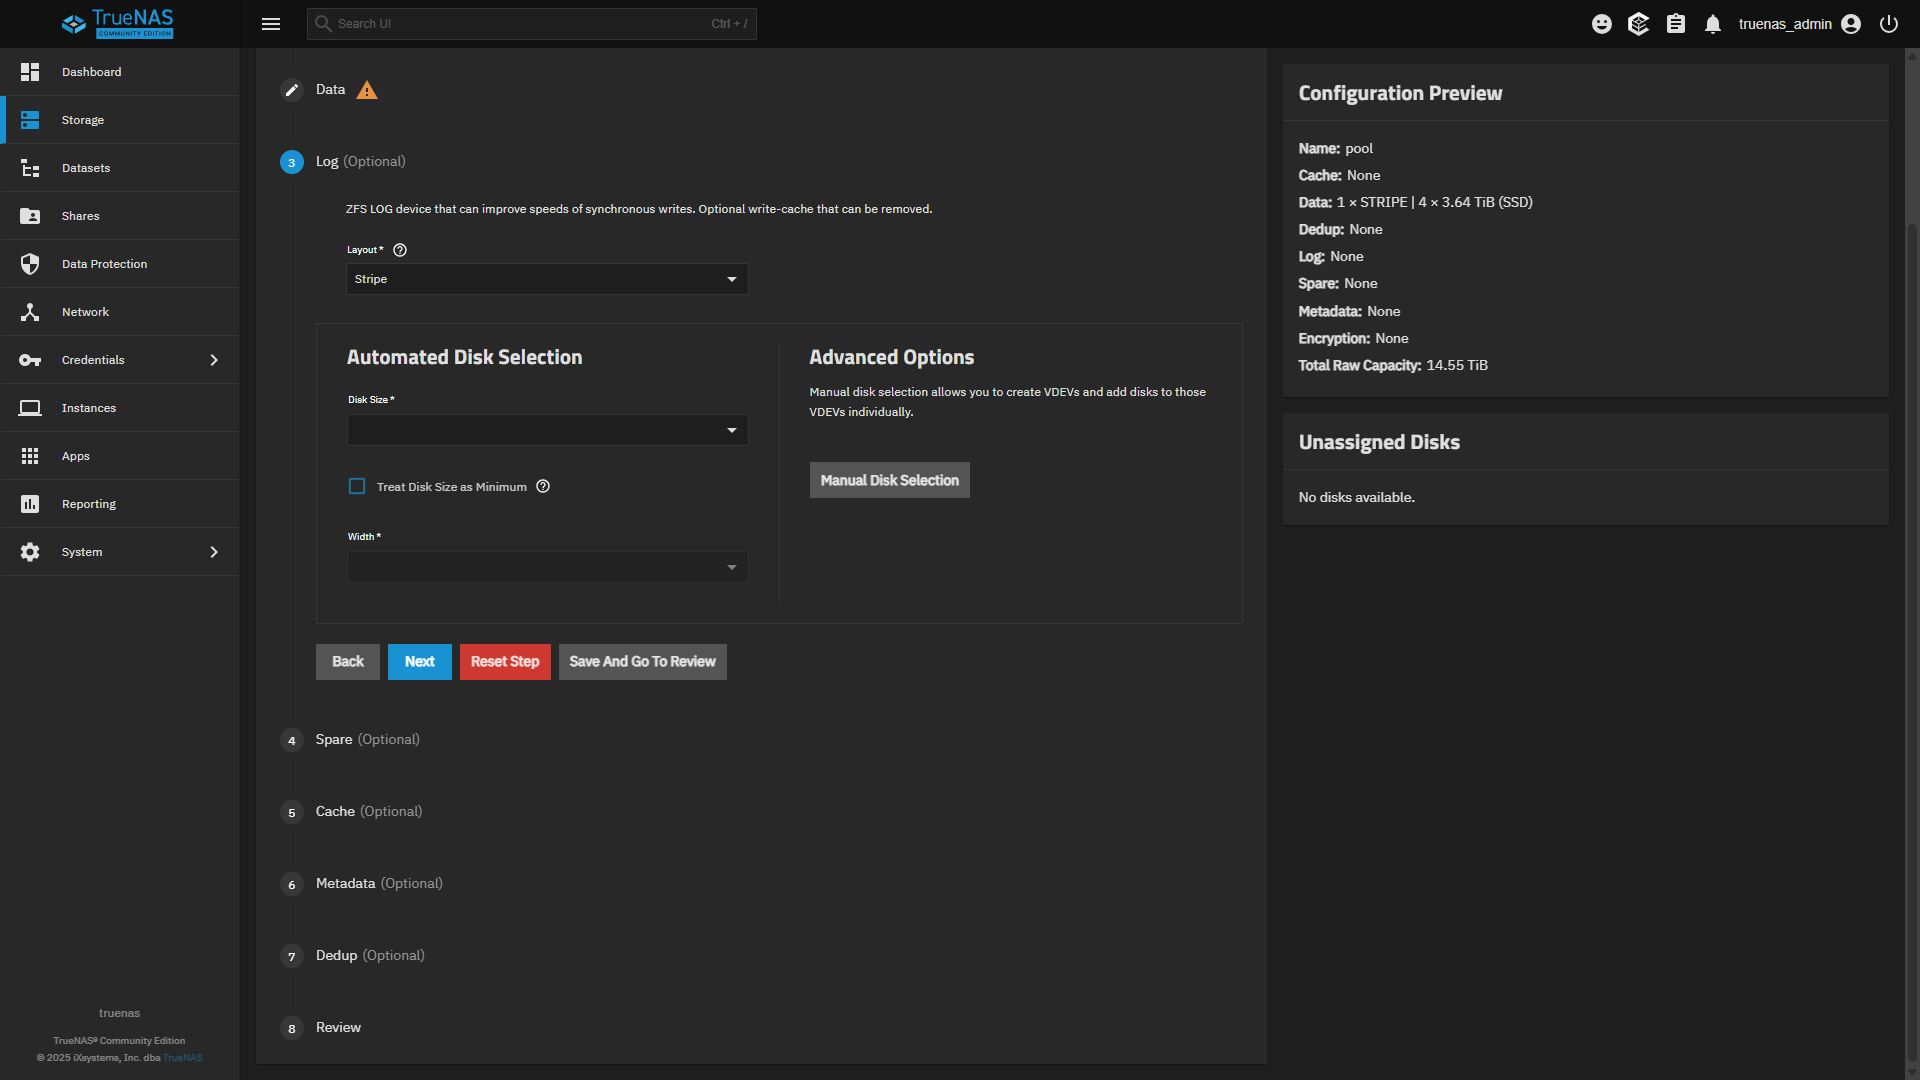The width and height of the screenshot is (1920, 1080).
Task: Click the Search UI input field
Action: point(520,24)
